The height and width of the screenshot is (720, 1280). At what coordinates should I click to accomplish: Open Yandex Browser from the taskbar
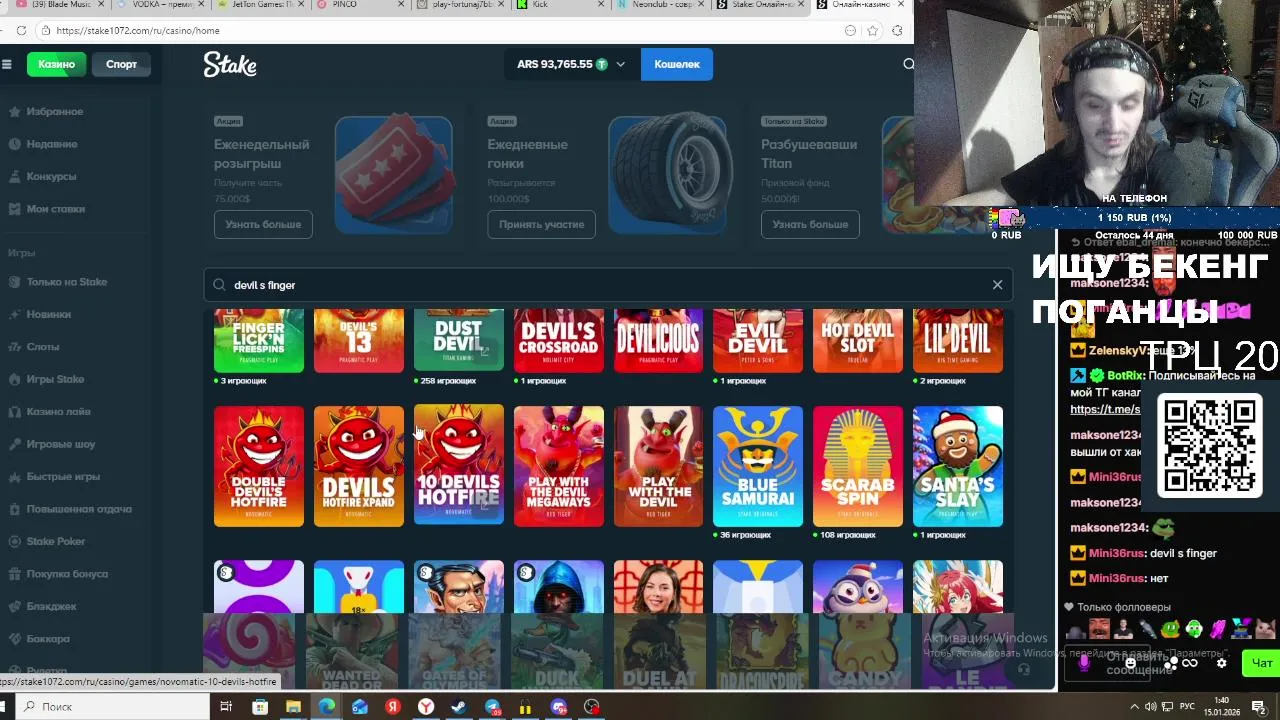point(426,707)
